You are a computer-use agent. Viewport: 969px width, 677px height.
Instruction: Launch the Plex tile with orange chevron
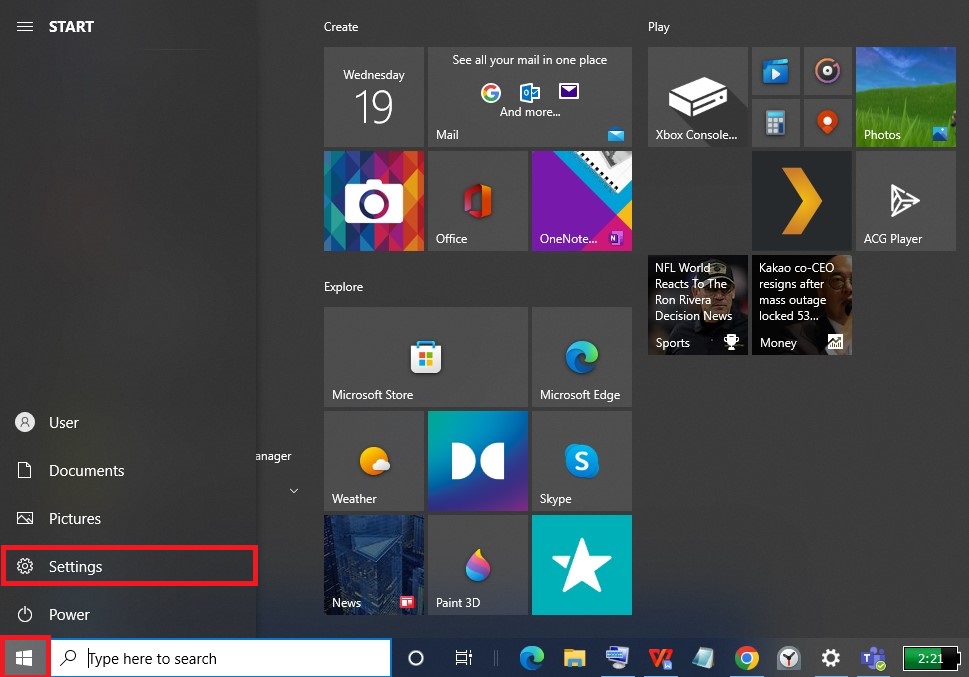coord(802,201)
